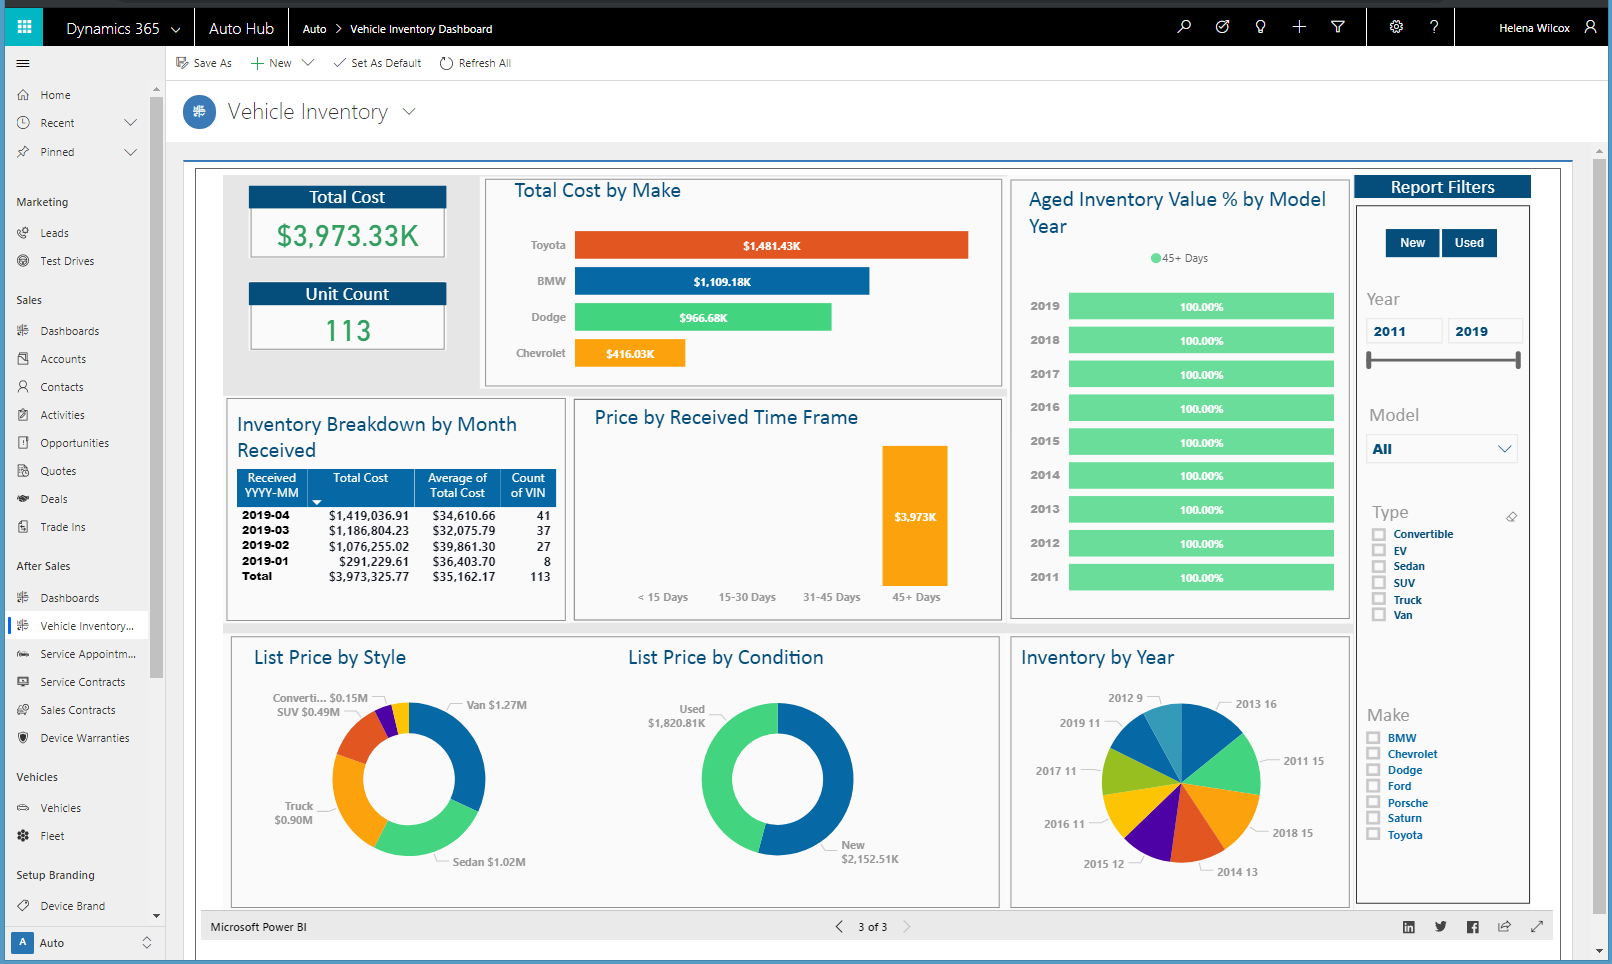Click the advanced find filter icon
The width and height of the screenshot is (1612, 964).
[1338, 27]
